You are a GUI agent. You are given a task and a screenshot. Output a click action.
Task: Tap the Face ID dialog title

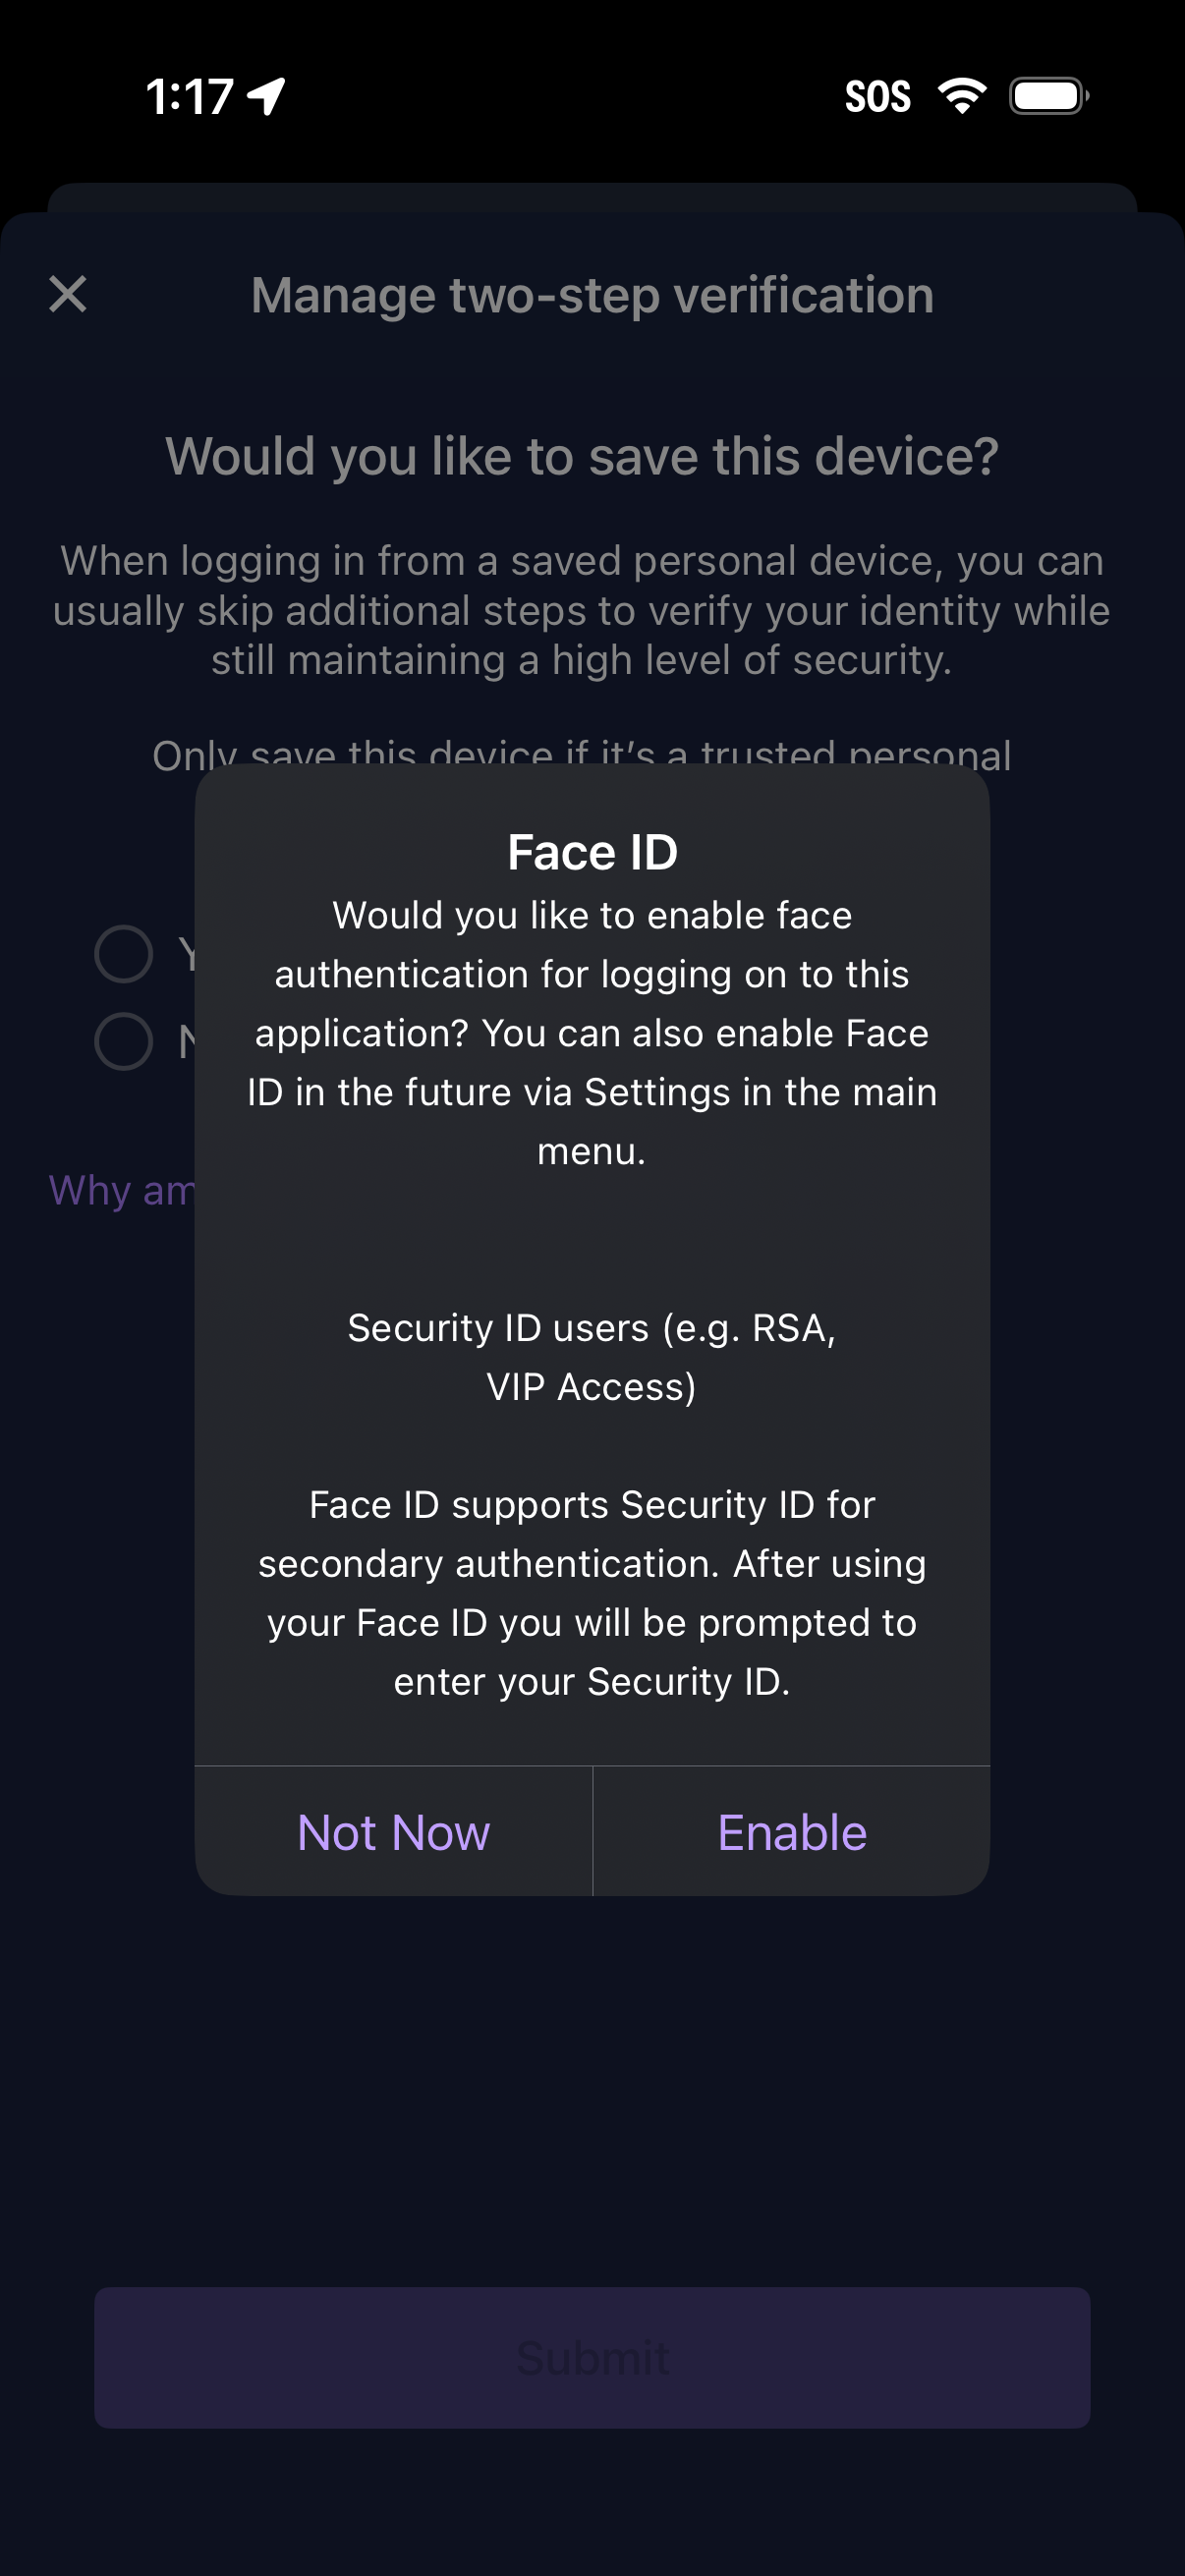pos(592,853)
